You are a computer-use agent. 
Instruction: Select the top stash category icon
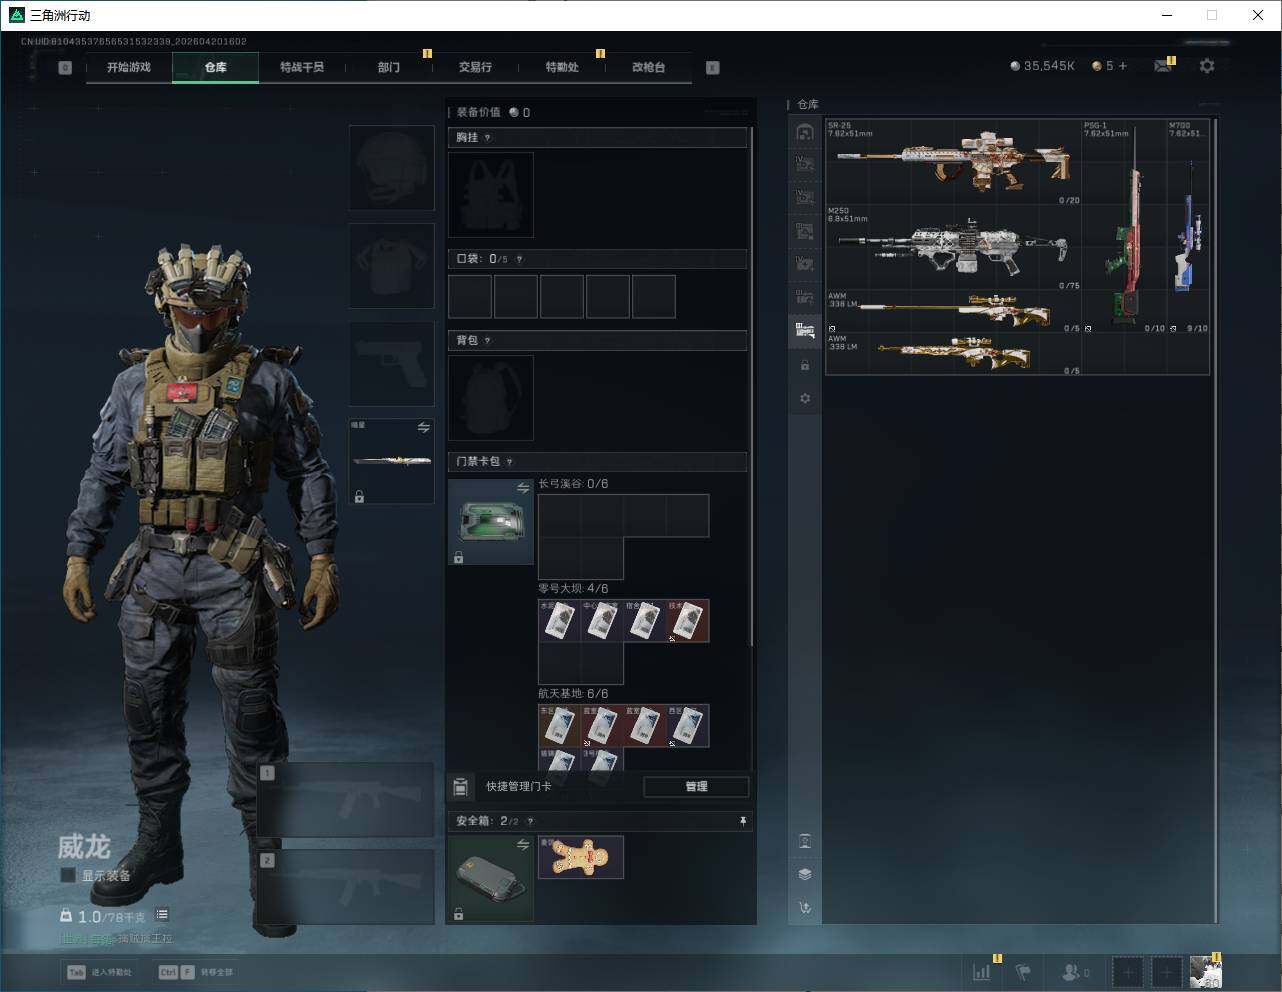pos(805,132)
